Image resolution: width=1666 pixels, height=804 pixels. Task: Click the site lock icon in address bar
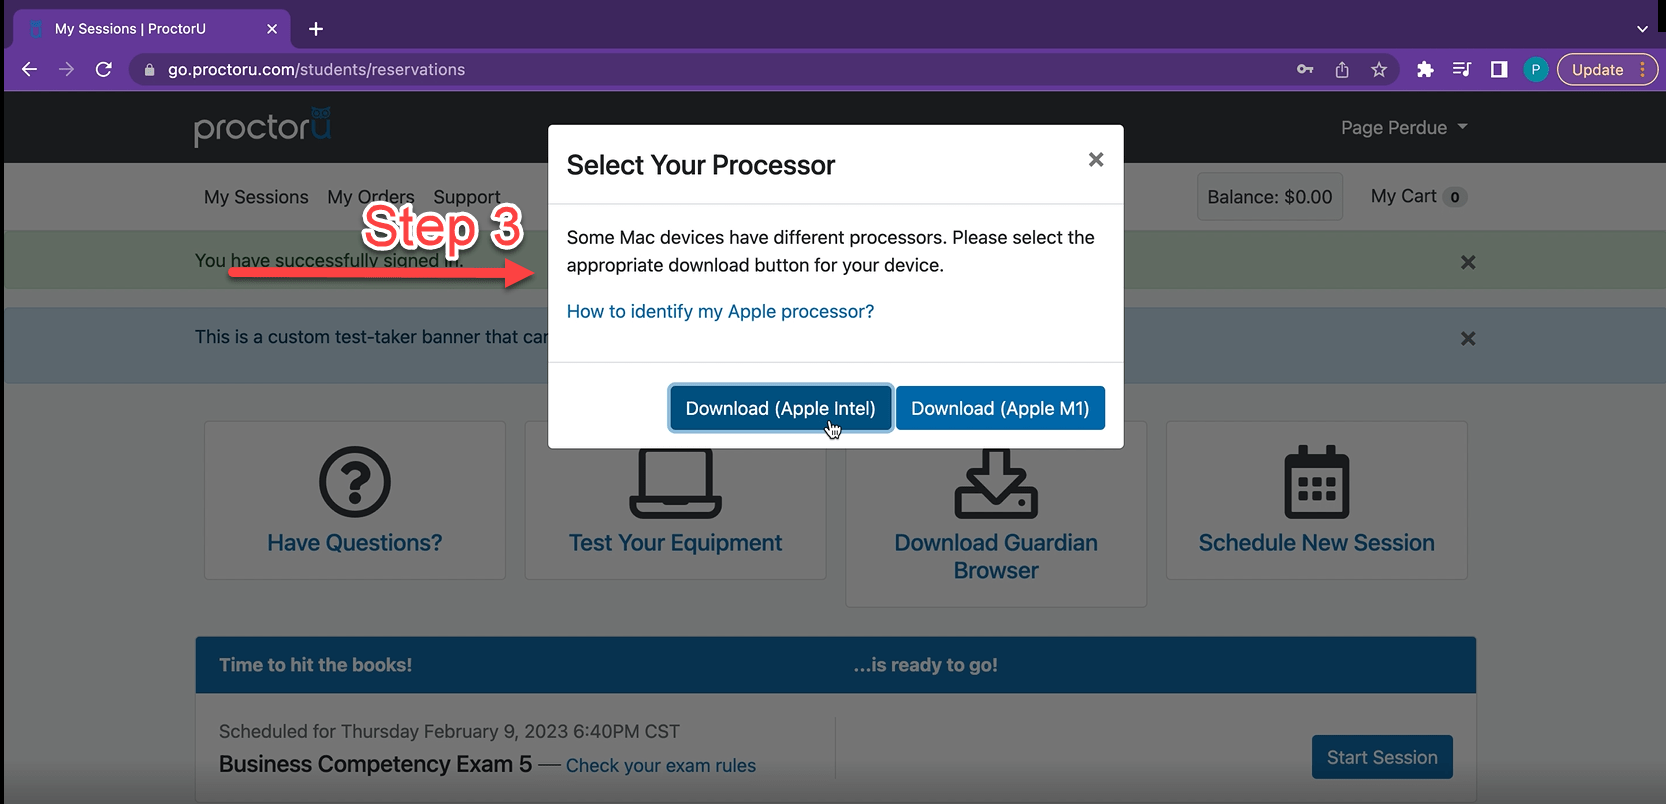(x=150, y=70)
